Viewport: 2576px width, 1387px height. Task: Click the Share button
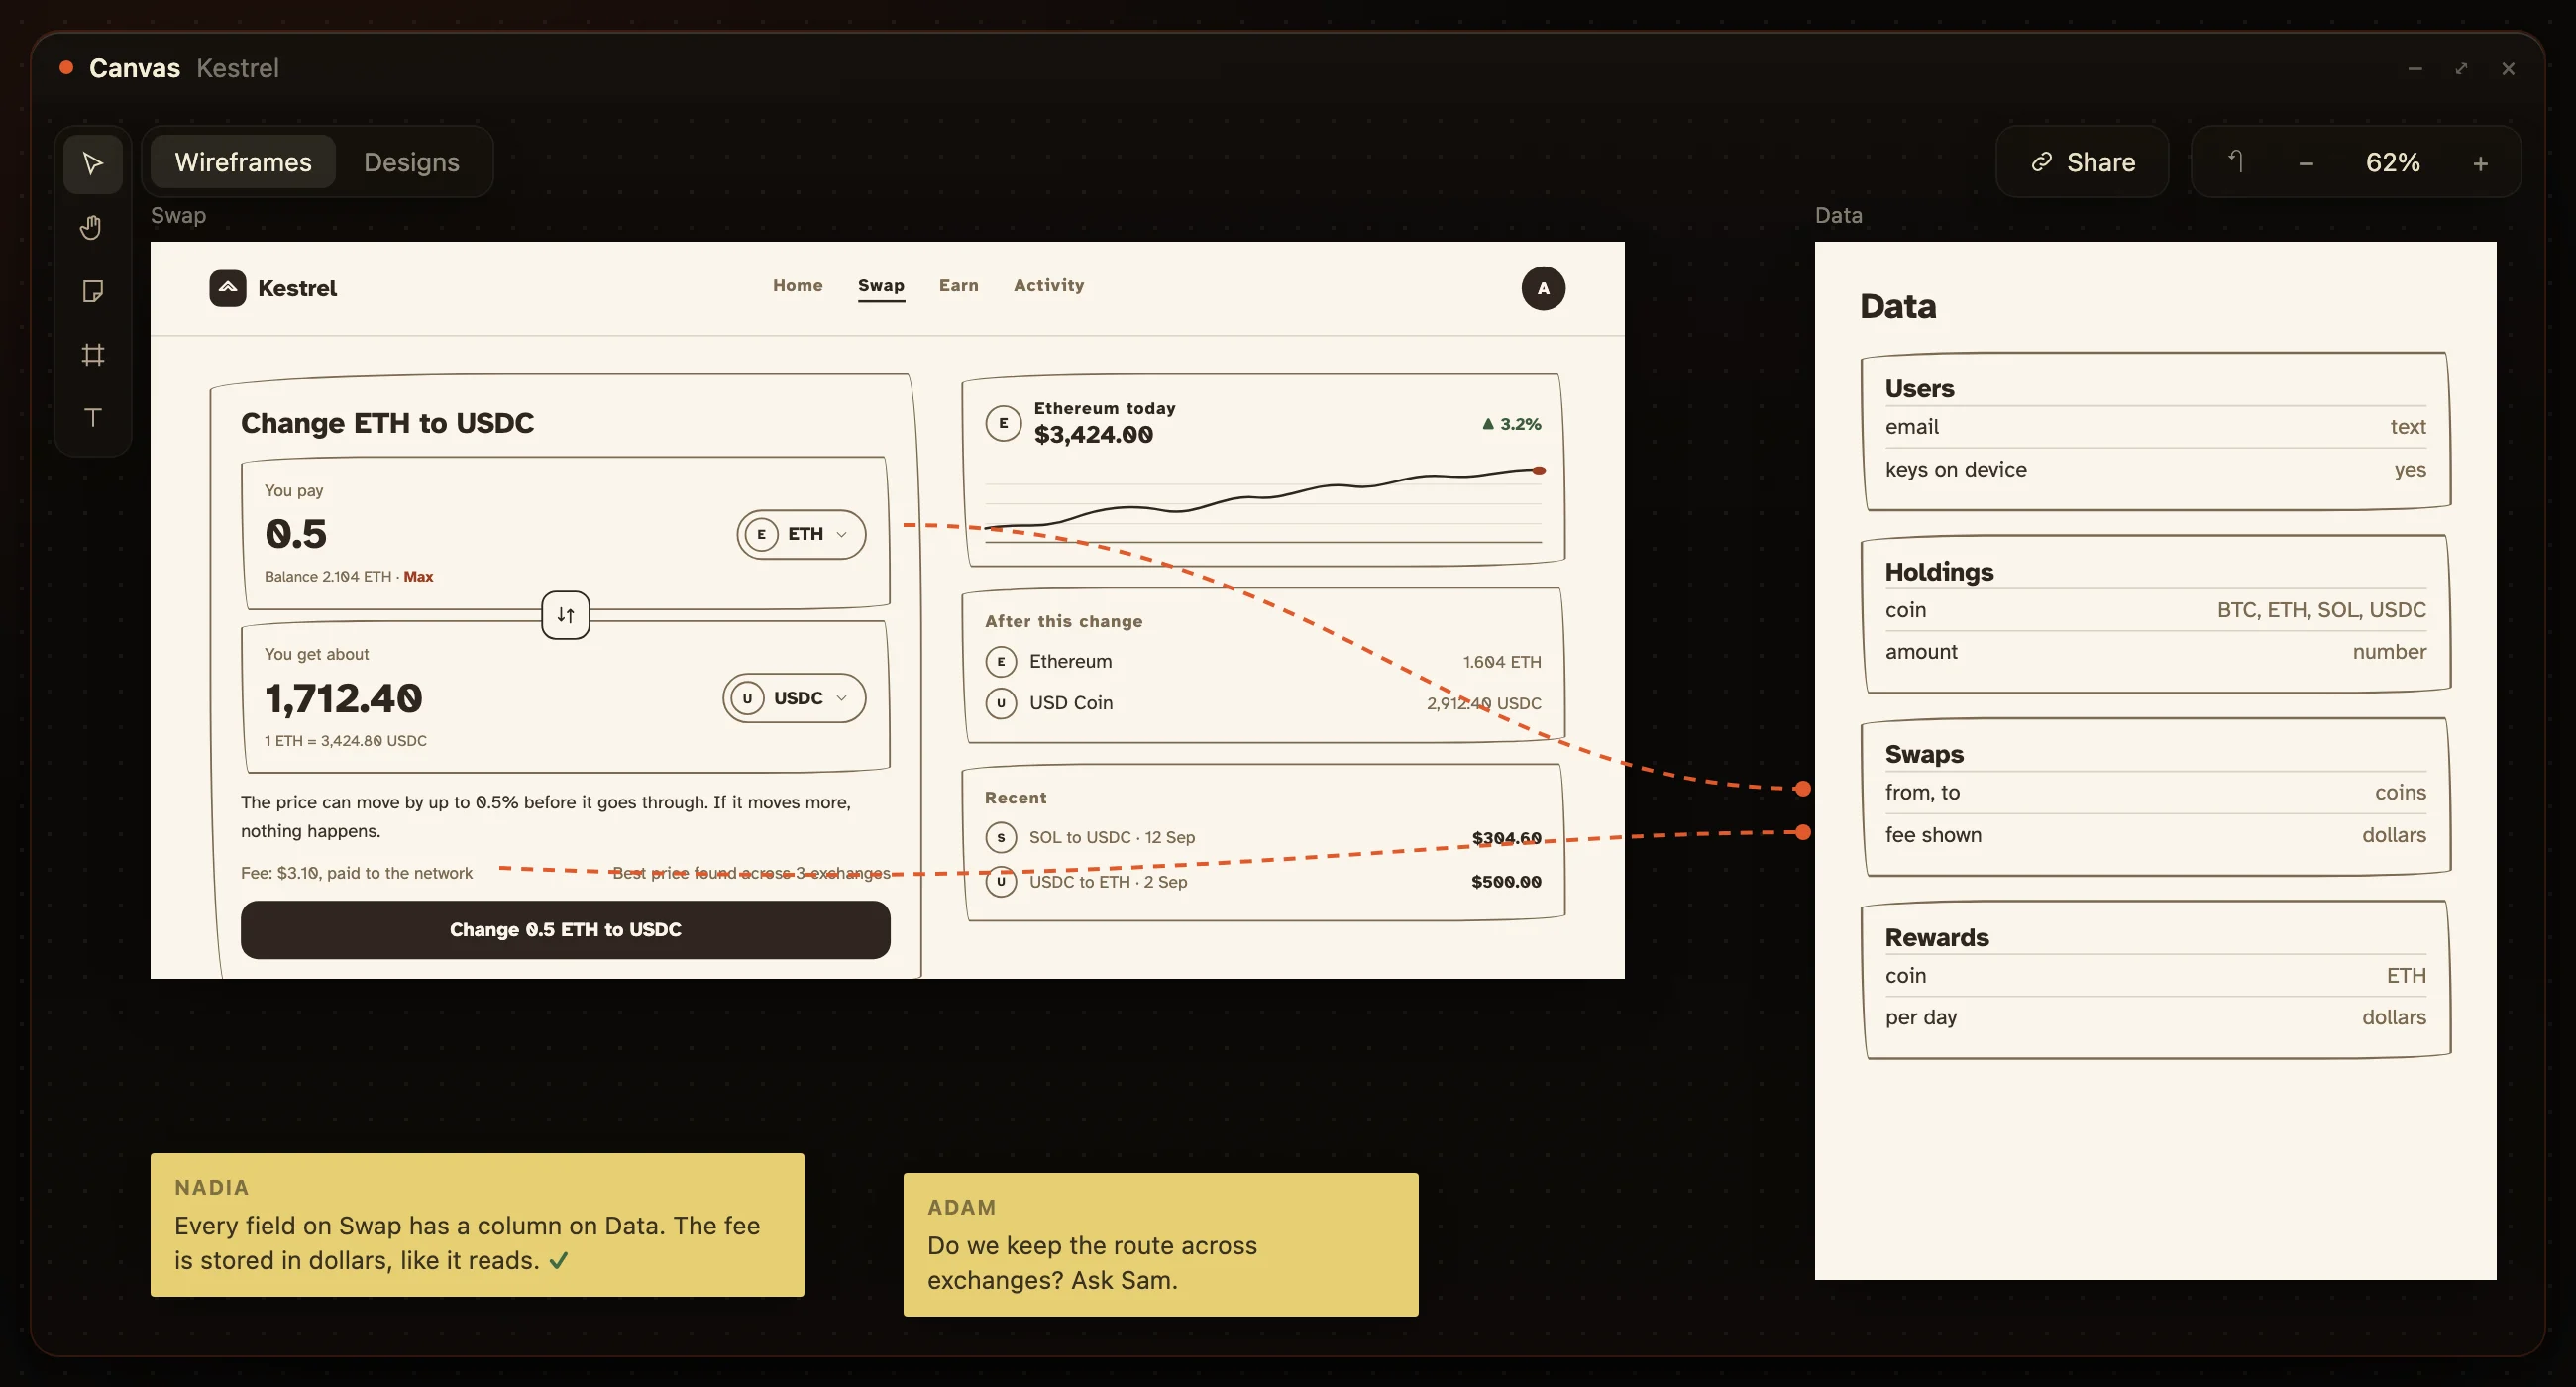[2082, 162]
